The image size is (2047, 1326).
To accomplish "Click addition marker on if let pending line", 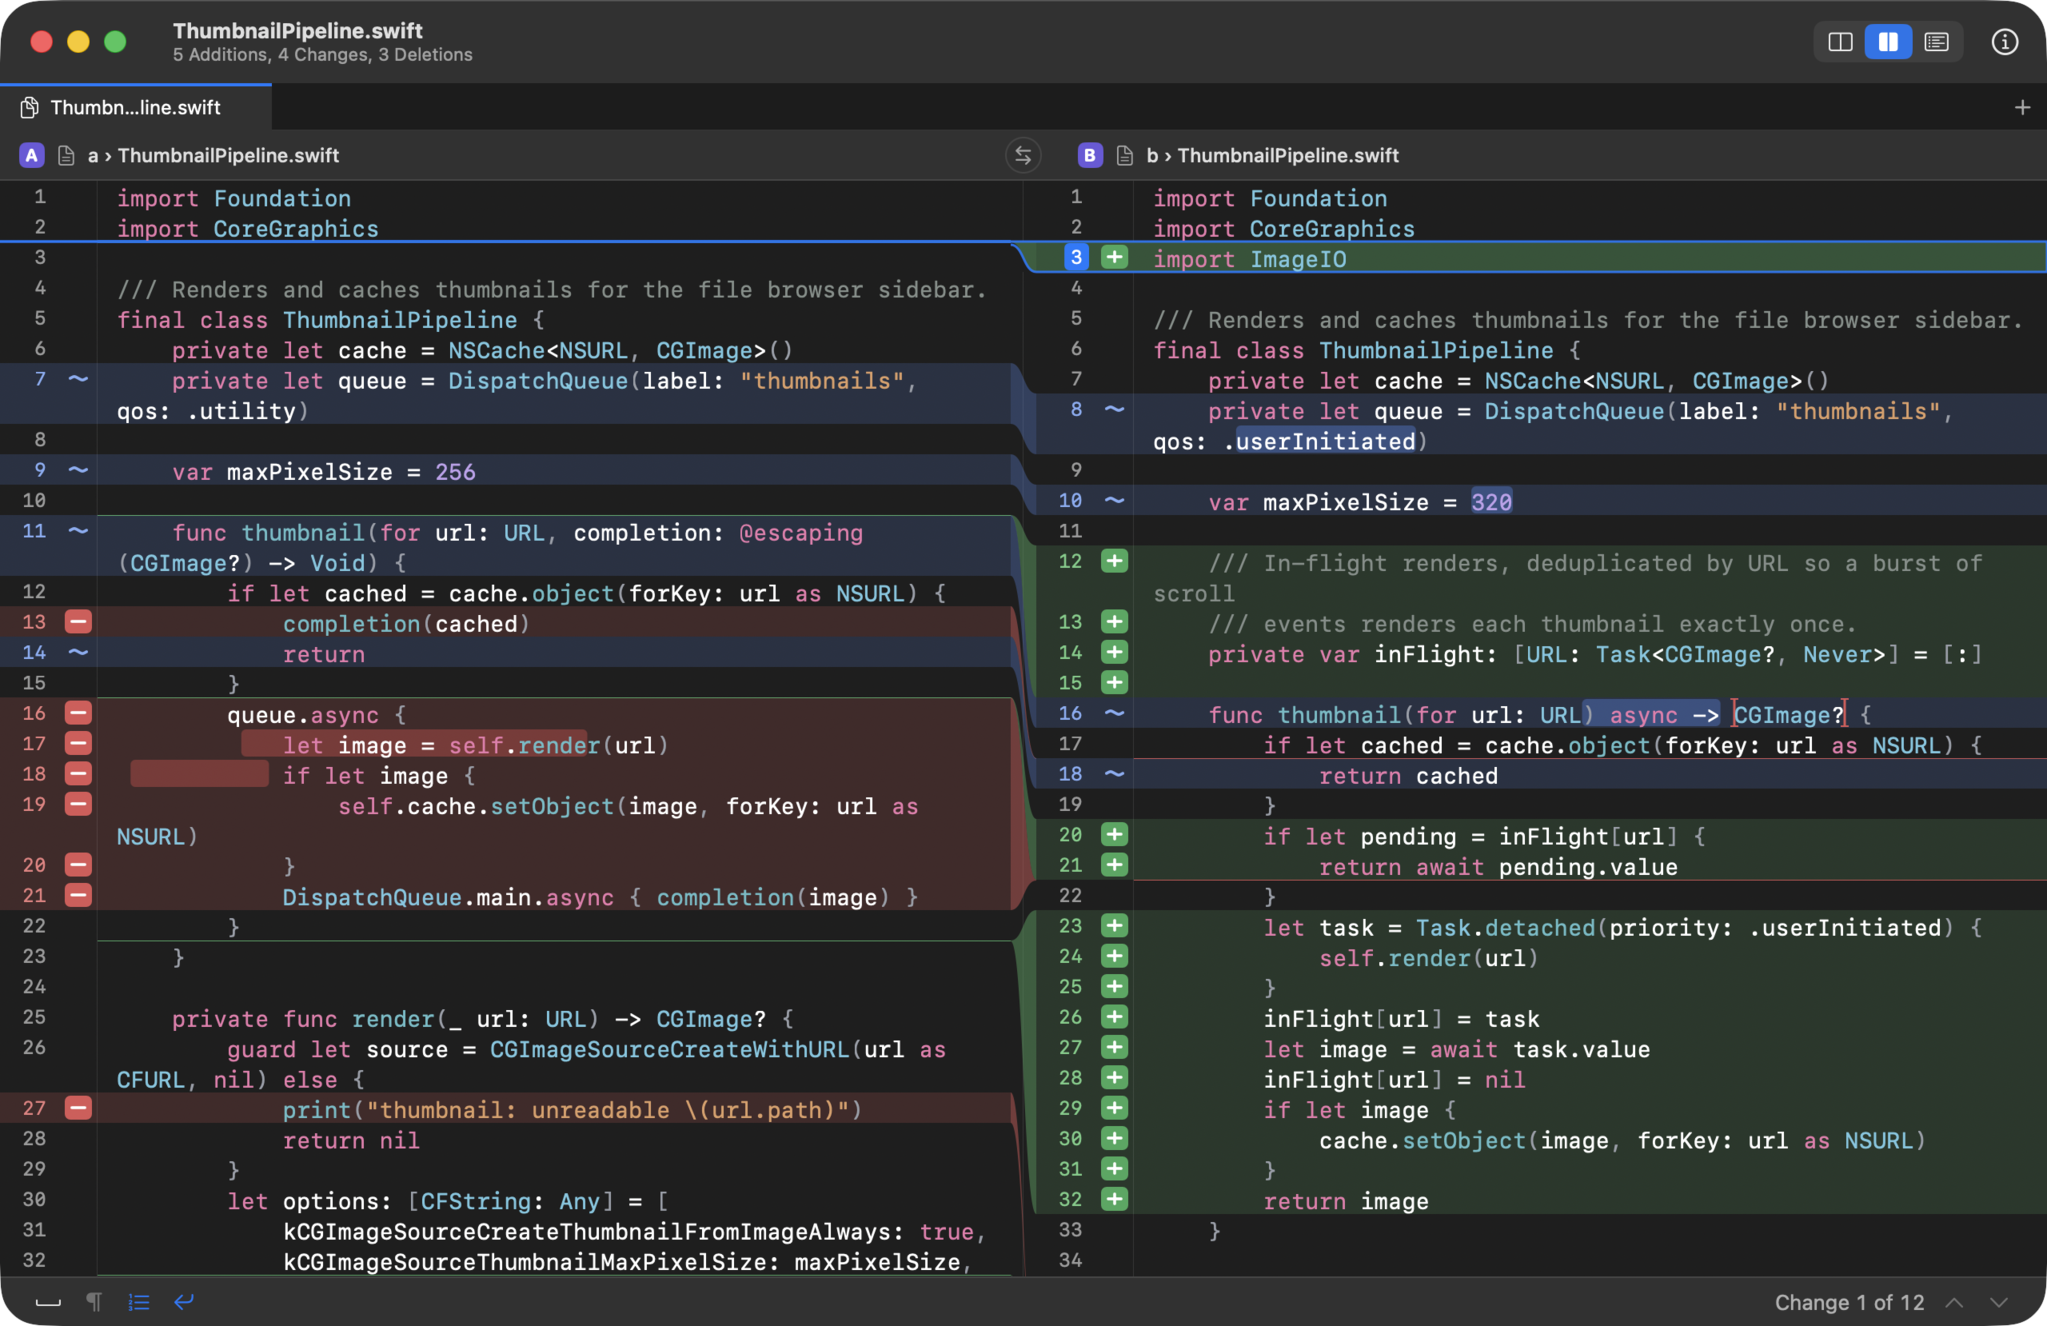I will point(1114,834).
